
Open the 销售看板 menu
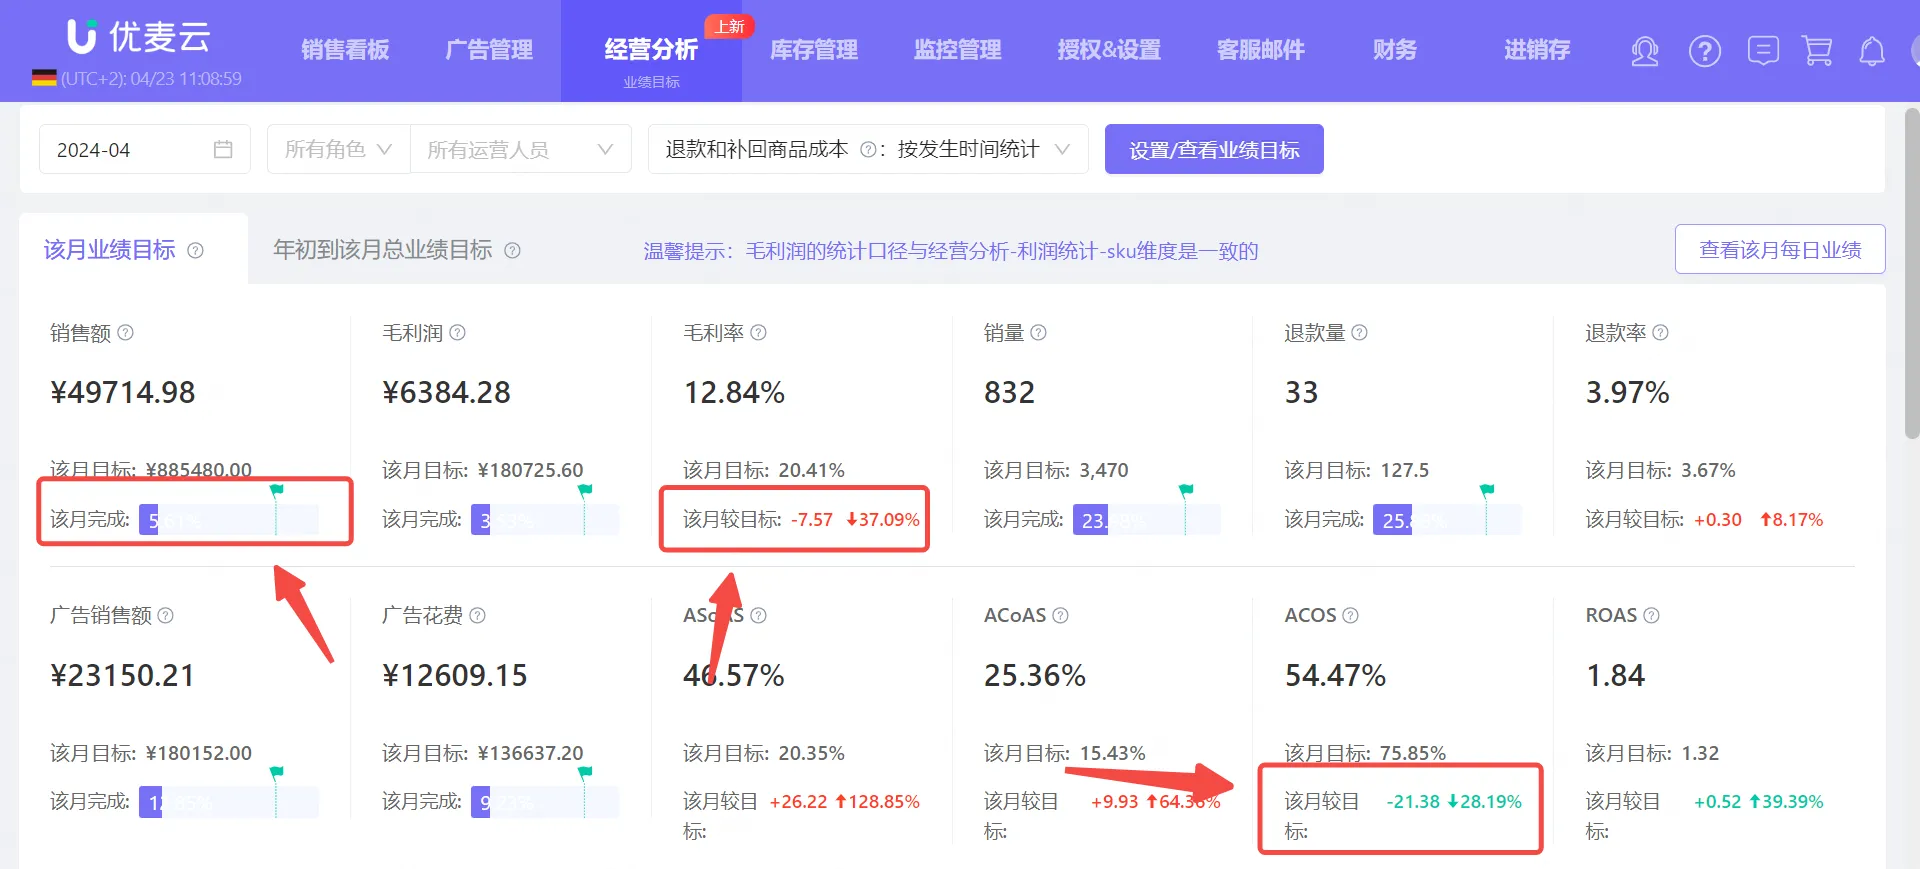(x=345, y=50)
